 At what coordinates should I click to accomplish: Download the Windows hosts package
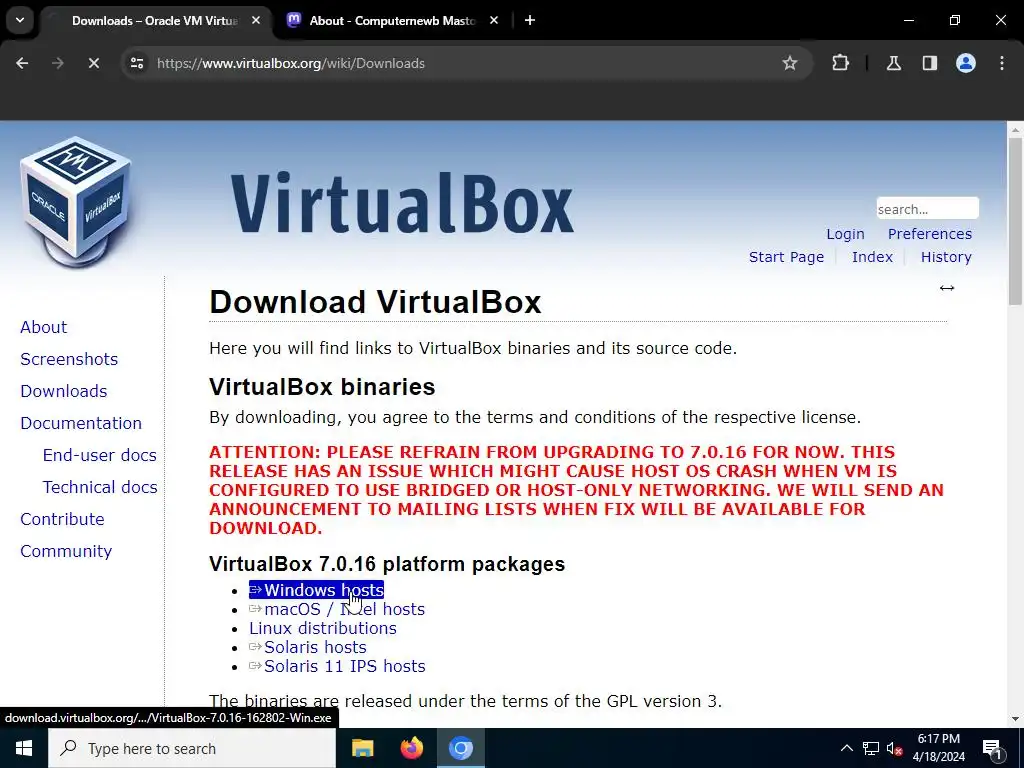pos(316,590)
